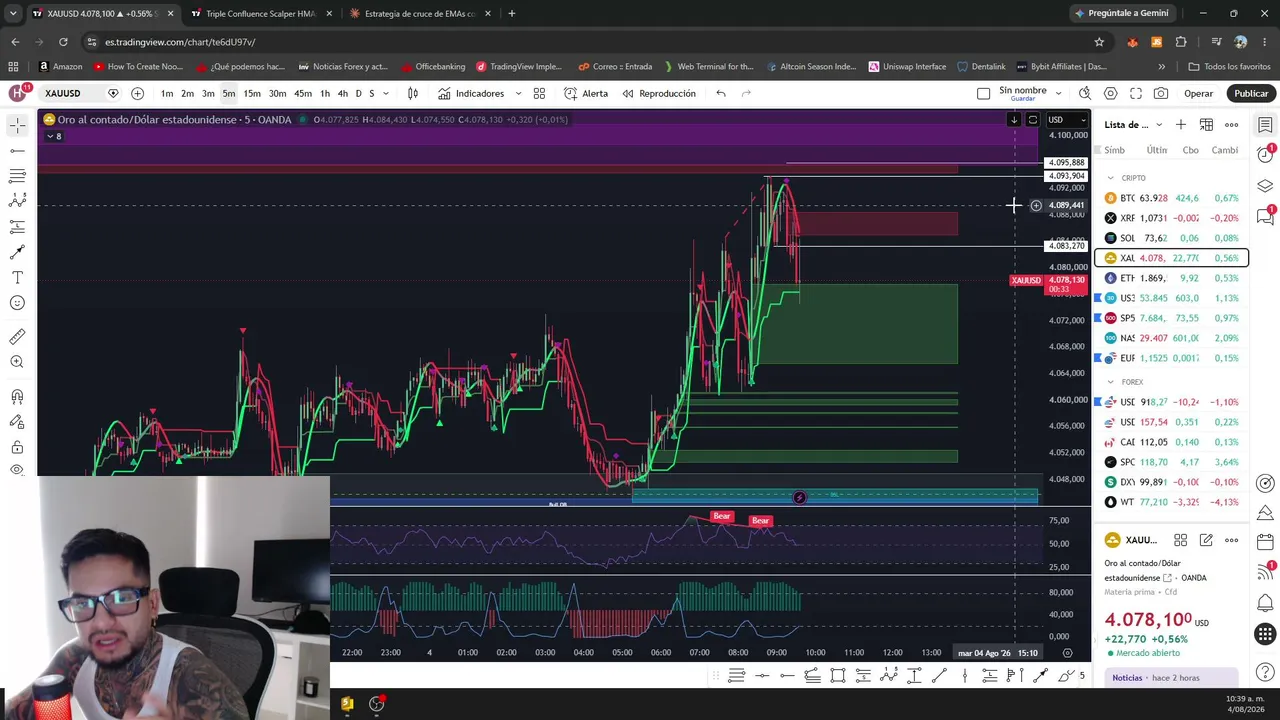
Task: Open the Indicadores panel
Action: [x=471, y=93]
